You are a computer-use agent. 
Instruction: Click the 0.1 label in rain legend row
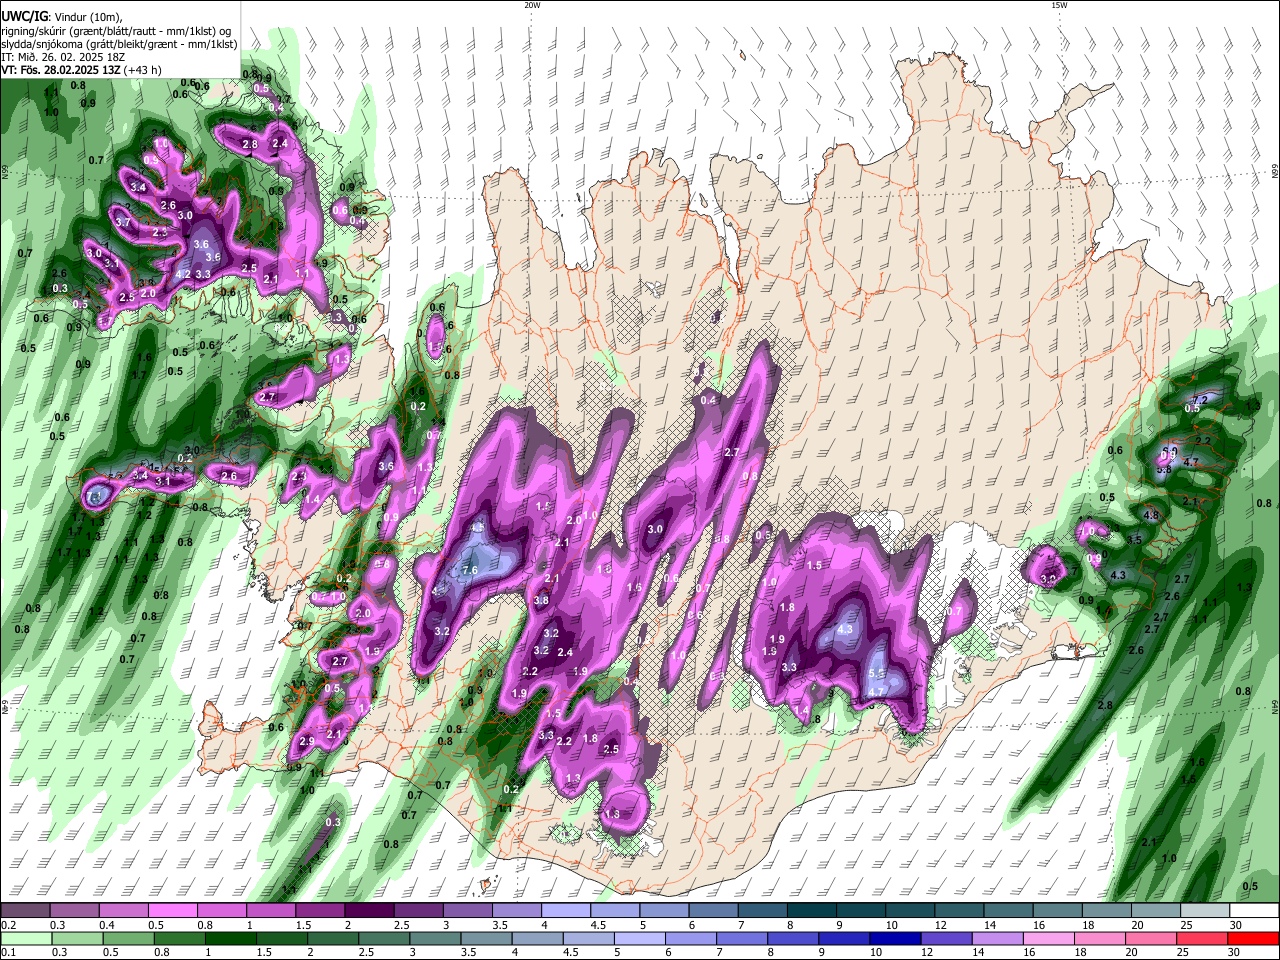tap(8, 952)
